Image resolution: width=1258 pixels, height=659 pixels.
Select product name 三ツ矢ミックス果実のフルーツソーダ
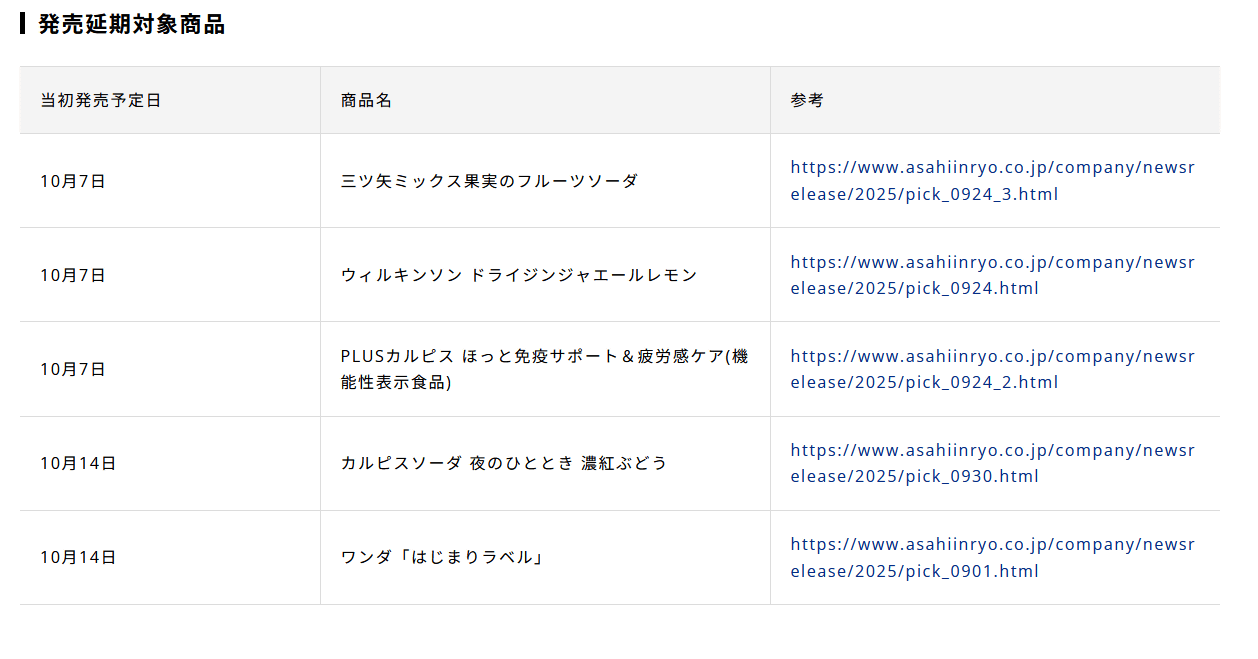click(489, 181)
